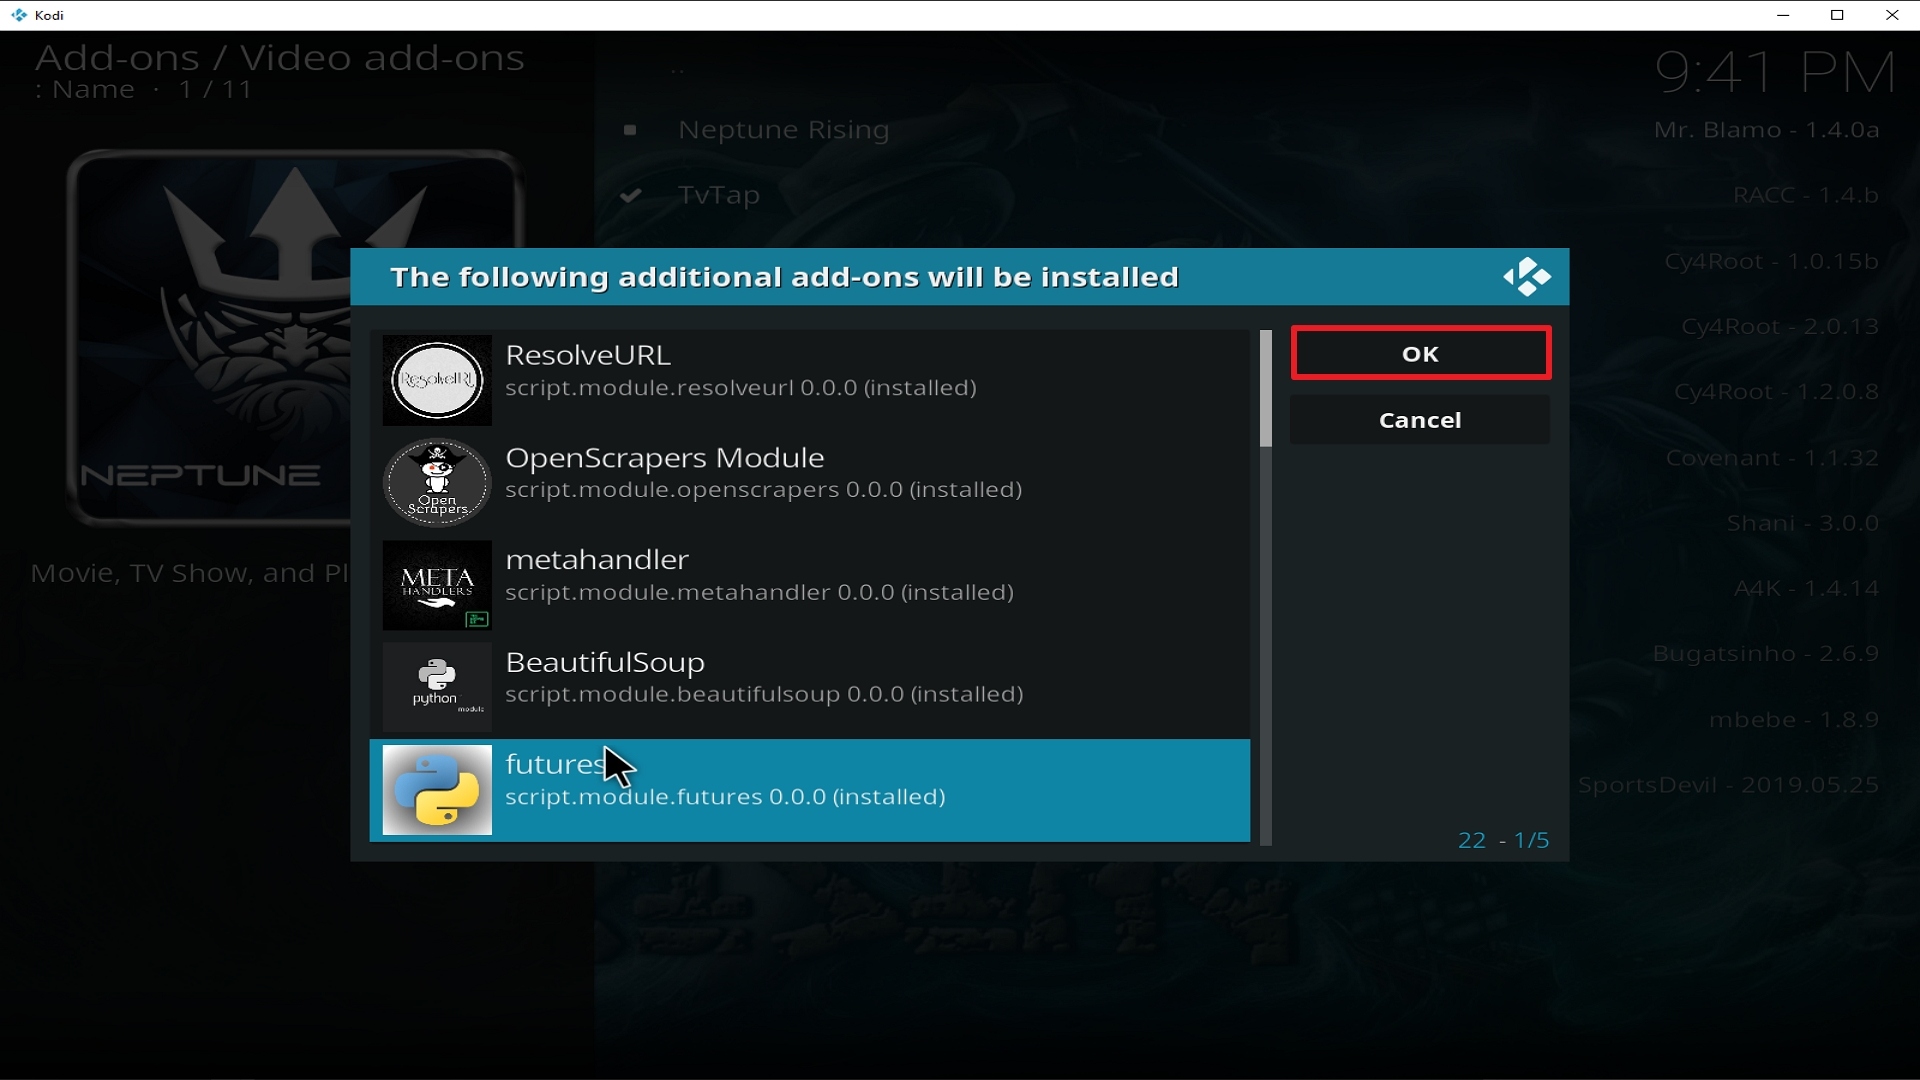This screenshot has width=1920, height=1080.
Task: Click the A4K - 1.4.14 label
Action: pyautogui.click(x=1806, y=588)
